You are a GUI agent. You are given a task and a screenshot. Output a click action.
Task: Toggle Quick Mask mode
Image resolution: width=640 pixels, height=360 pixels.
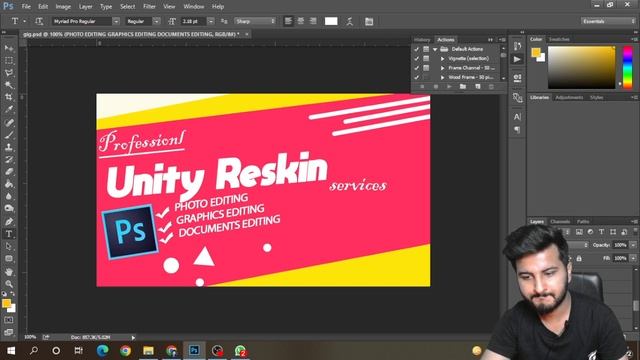pos(9,320)
